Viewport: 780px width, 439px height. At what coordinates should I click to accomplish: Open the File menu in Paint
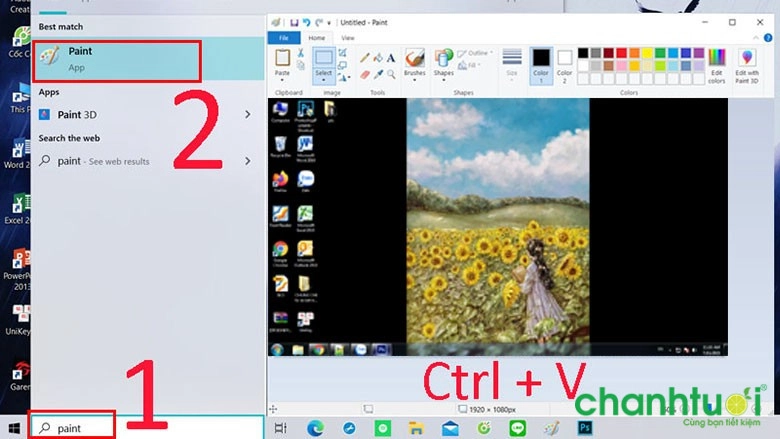pos(284,38)
